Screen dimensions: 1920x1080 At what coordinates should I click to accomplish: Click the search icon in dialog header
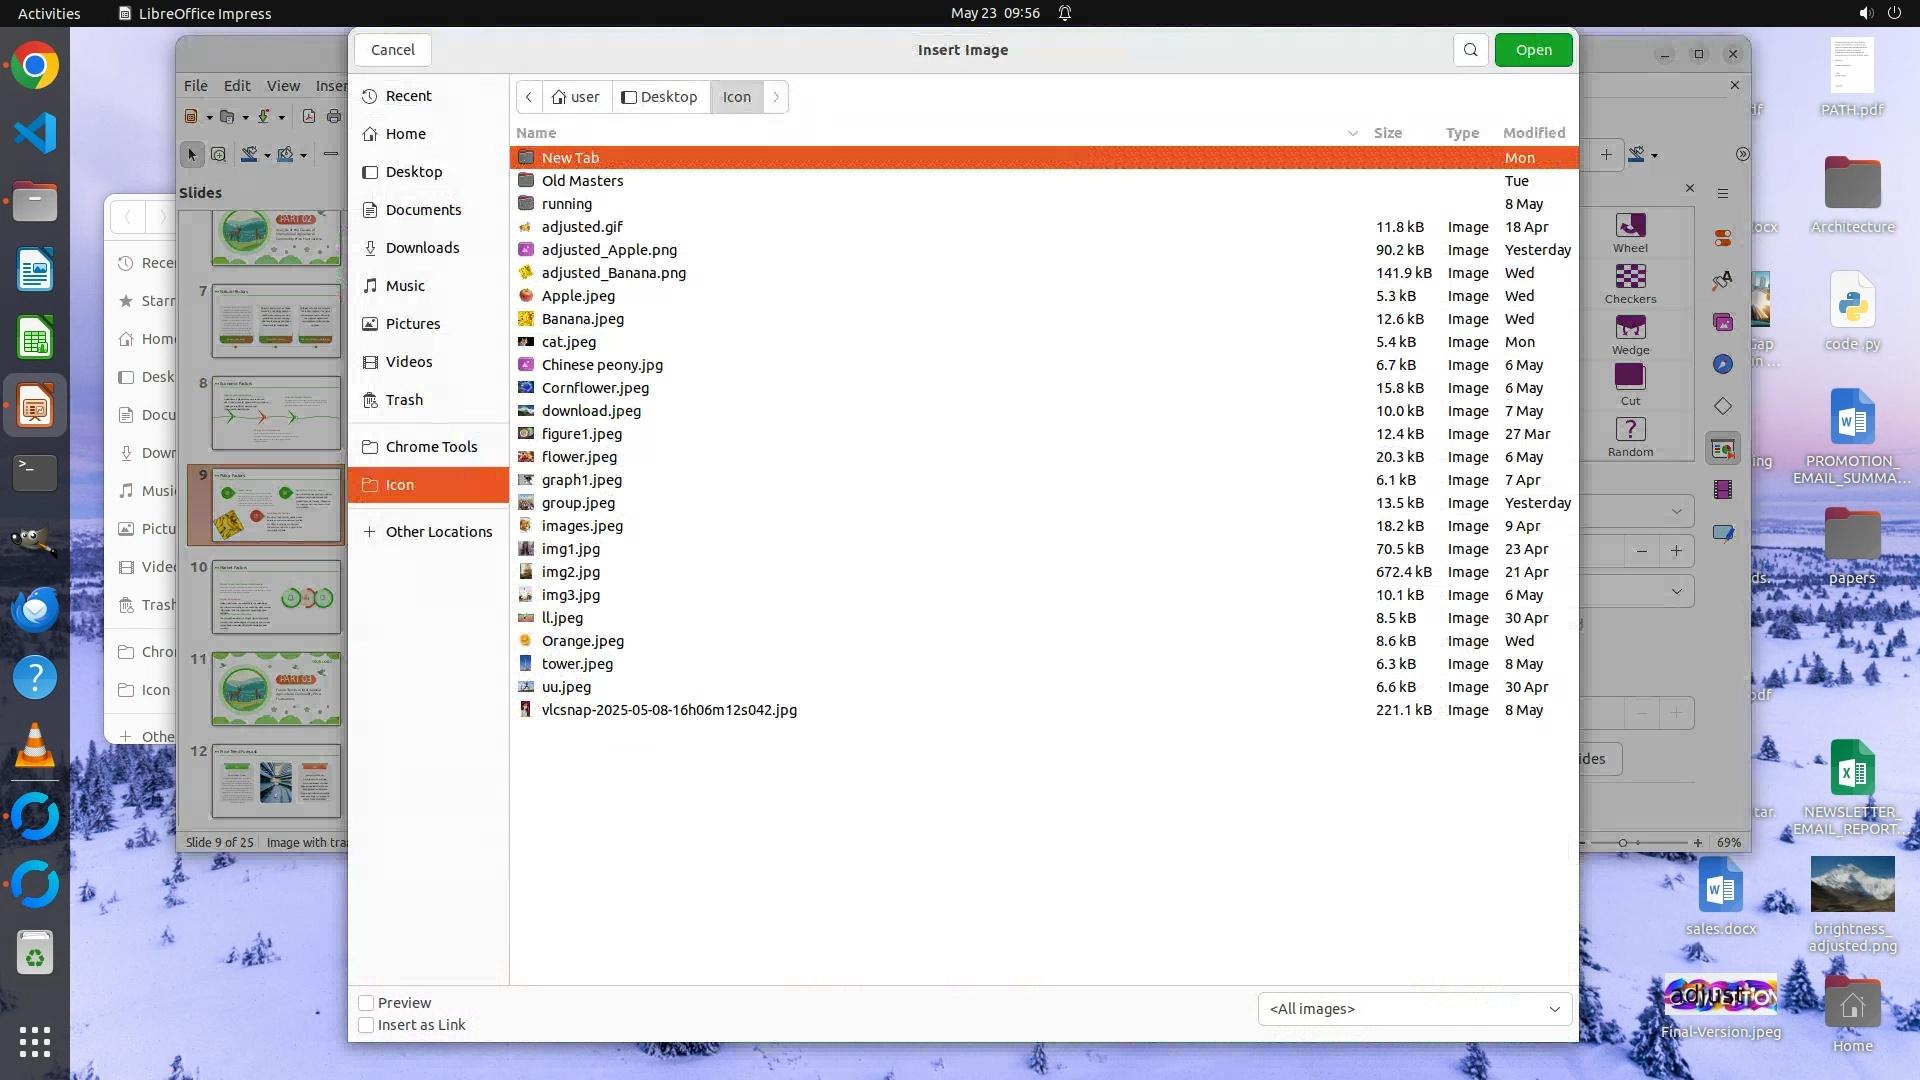click(x=1470, y=50)
